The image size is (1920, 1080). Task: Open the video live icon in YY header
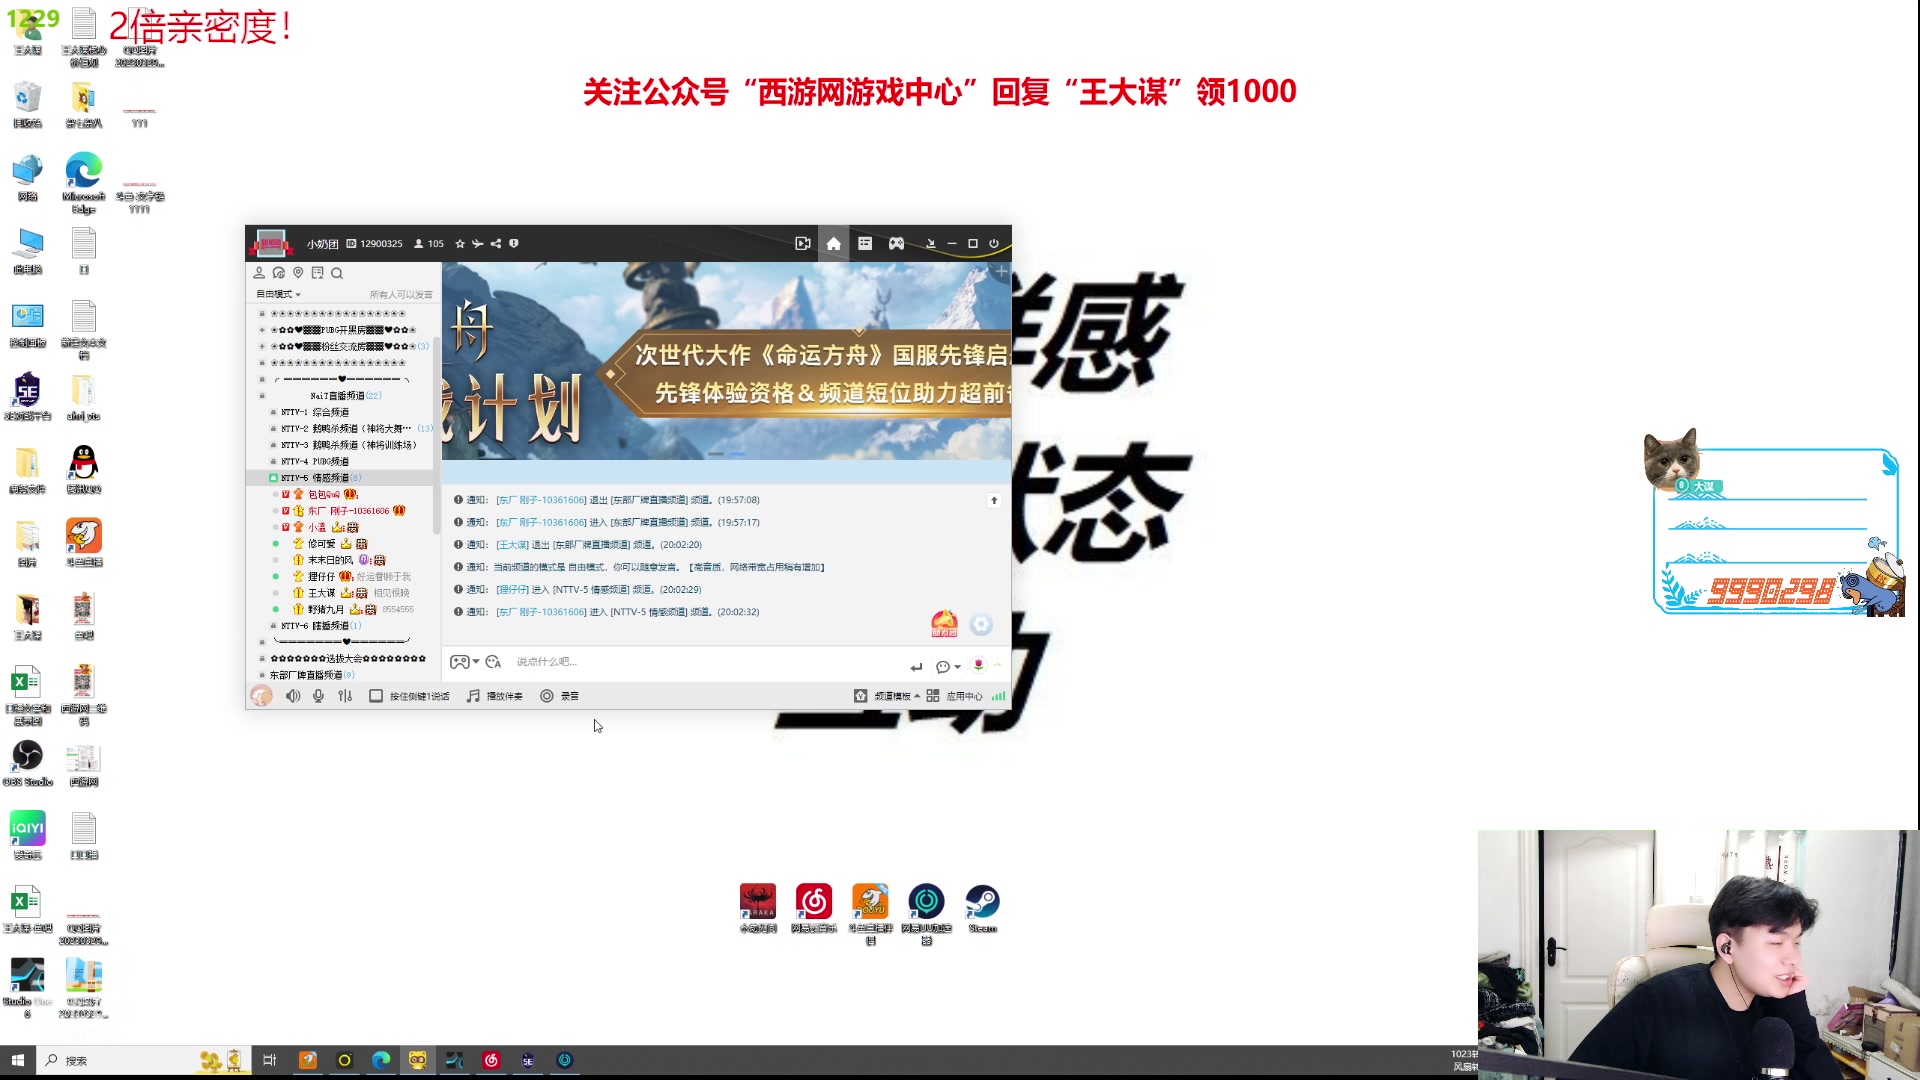point(802,243)
